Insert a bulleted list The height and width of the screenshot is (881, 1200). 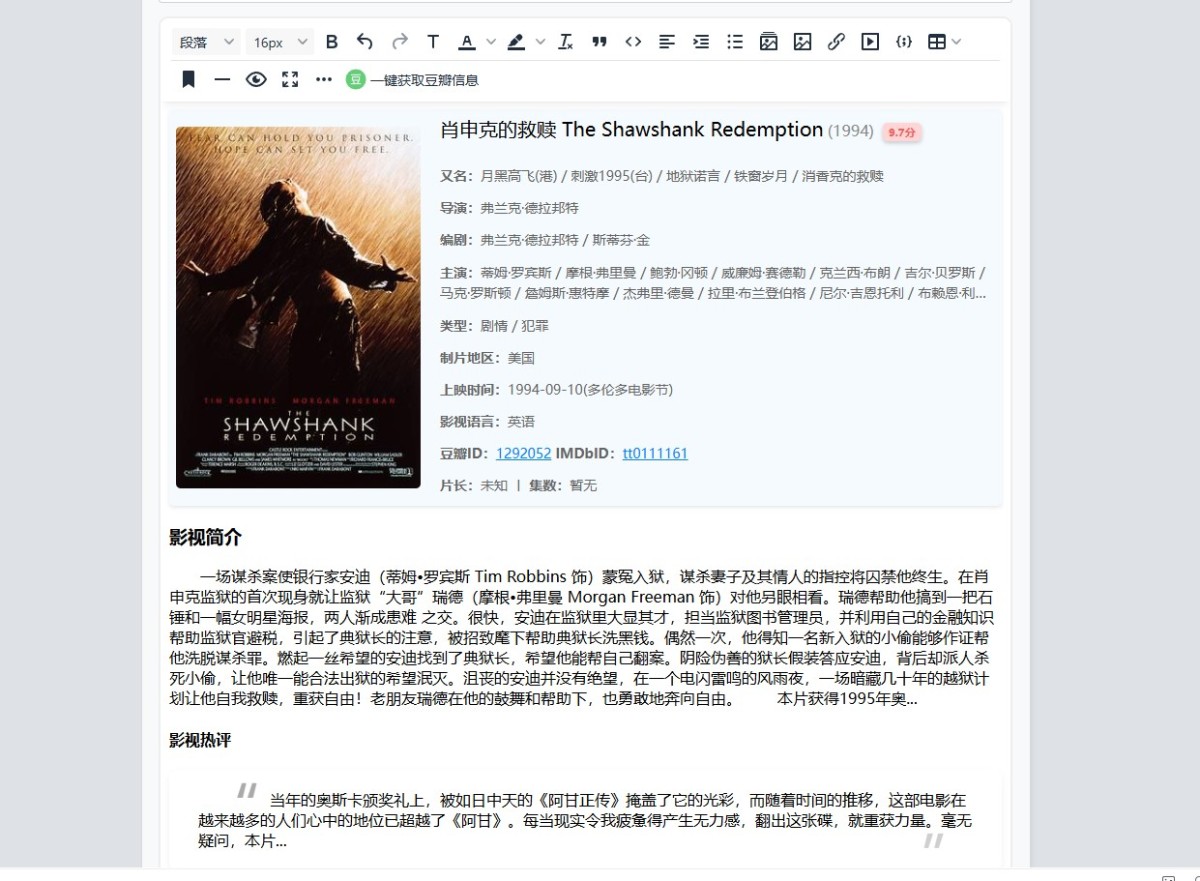pyautogui.click(x=735, y=42)
